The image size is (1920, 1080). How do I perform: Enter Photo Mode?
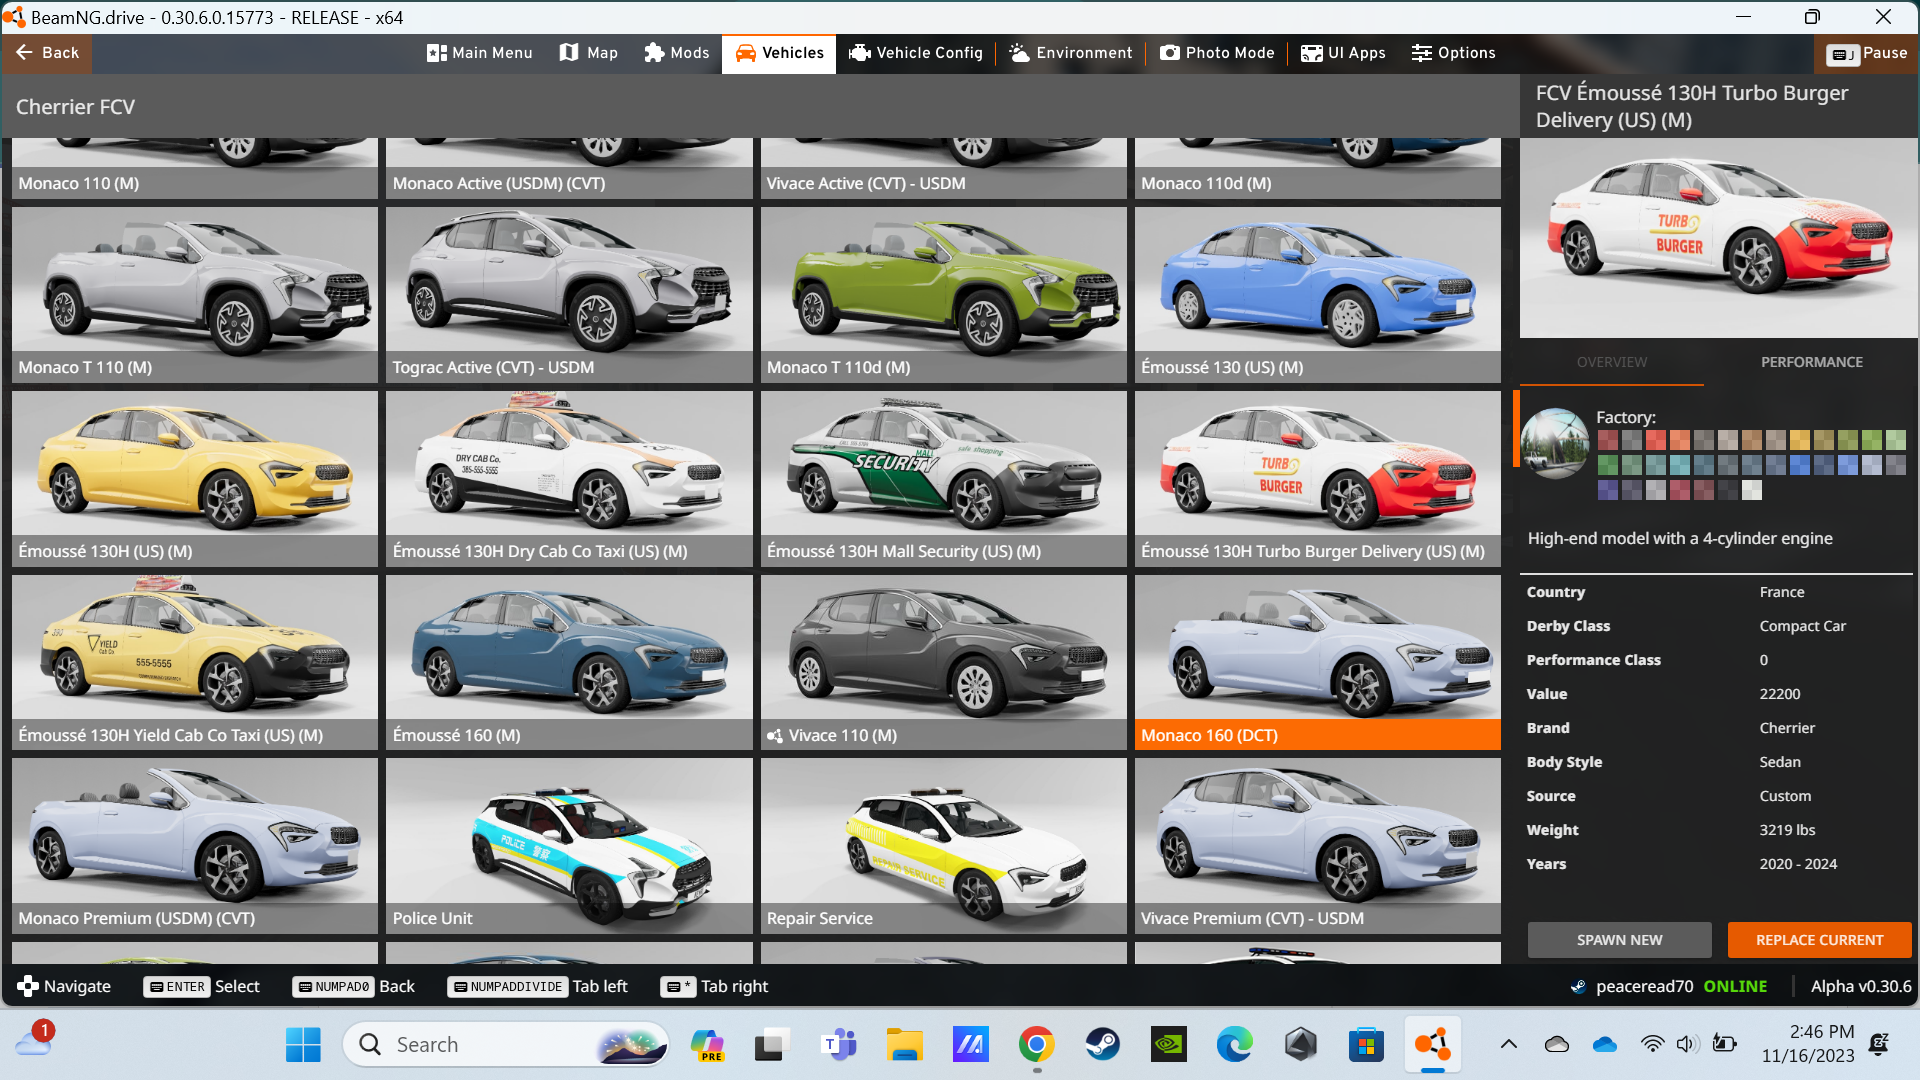click(1217, 53)
